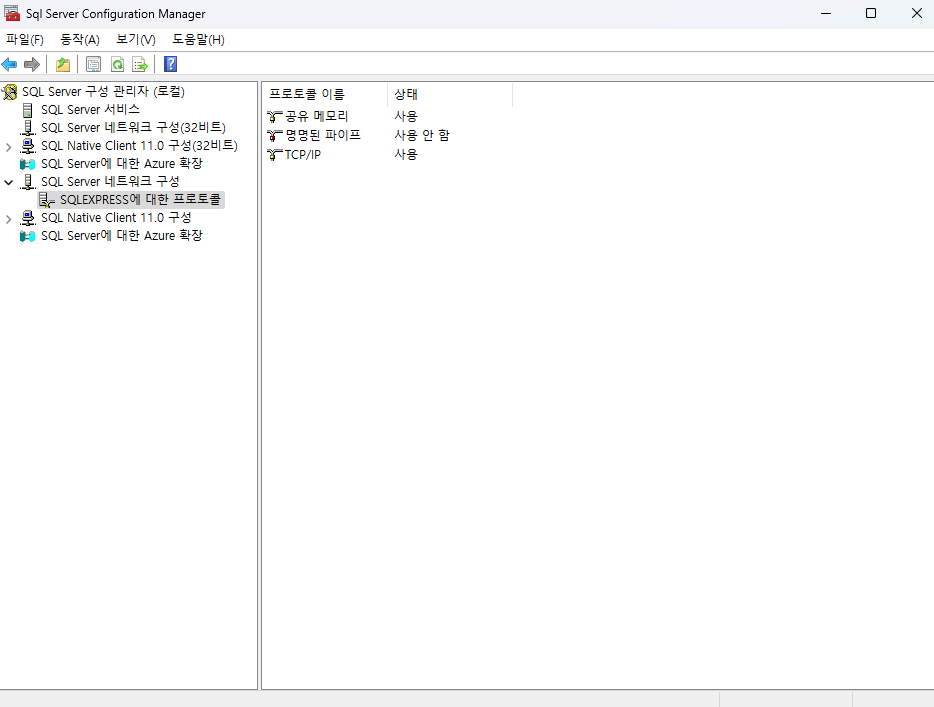Click icon of SQL Server 네트워크 구성(32비트)
Image resolution: width=934 pixels, height=707 pixels.
click(x=27, y=128)
